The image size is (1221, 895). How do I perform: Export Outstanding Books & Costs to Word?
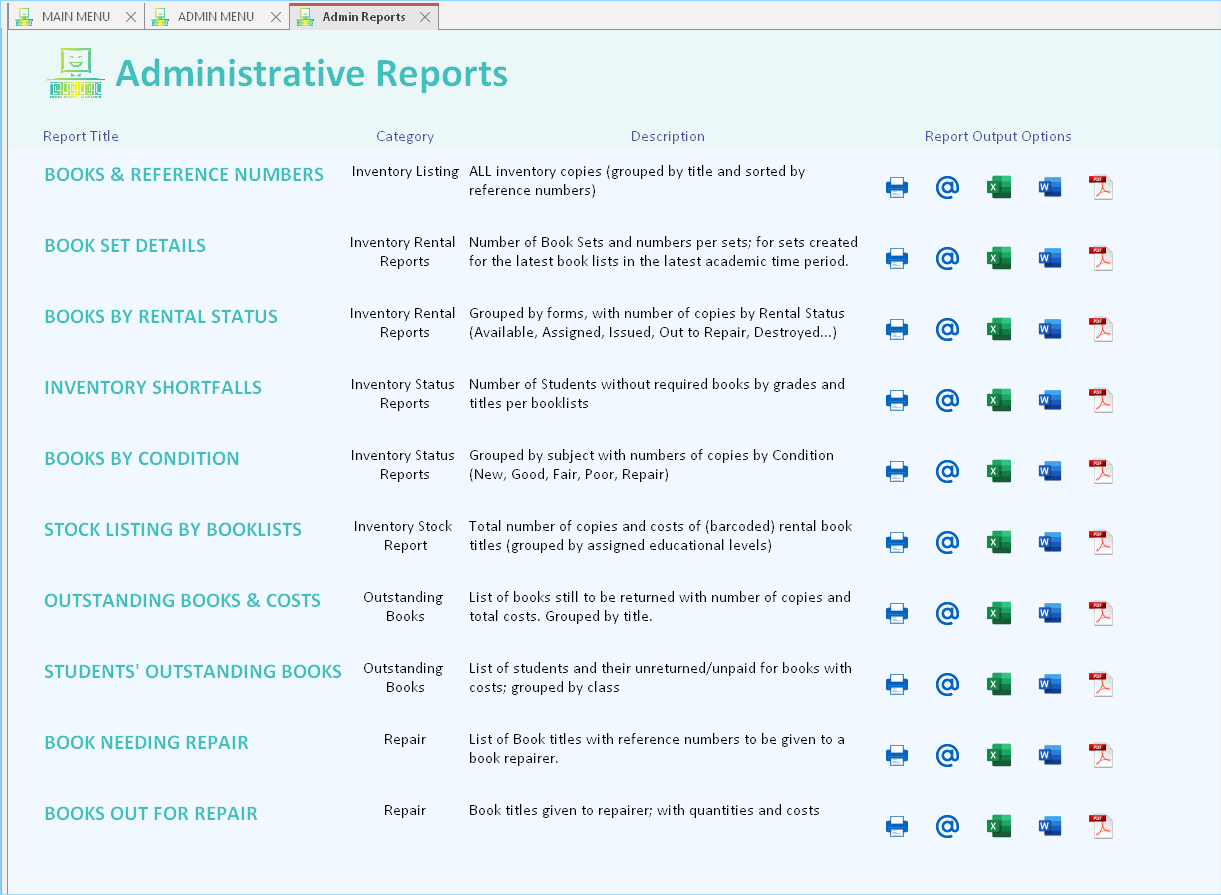tap(1050, 613)
